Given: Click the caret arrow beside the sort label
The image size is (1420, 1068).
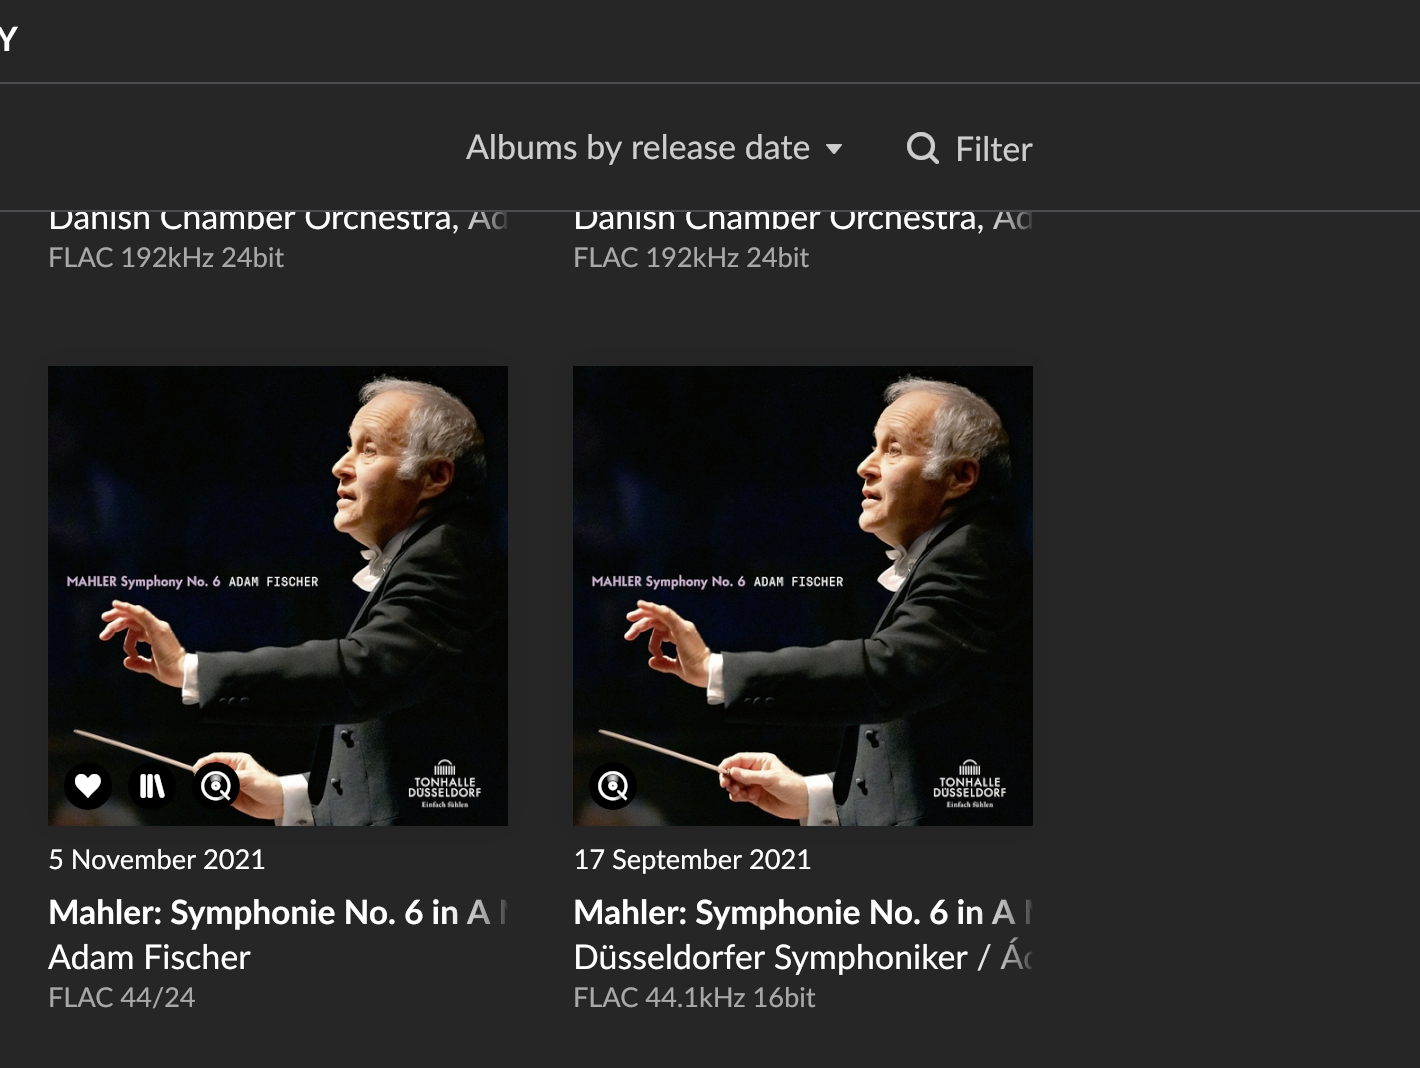Looking at the screenshot, I should click(834, 149).
